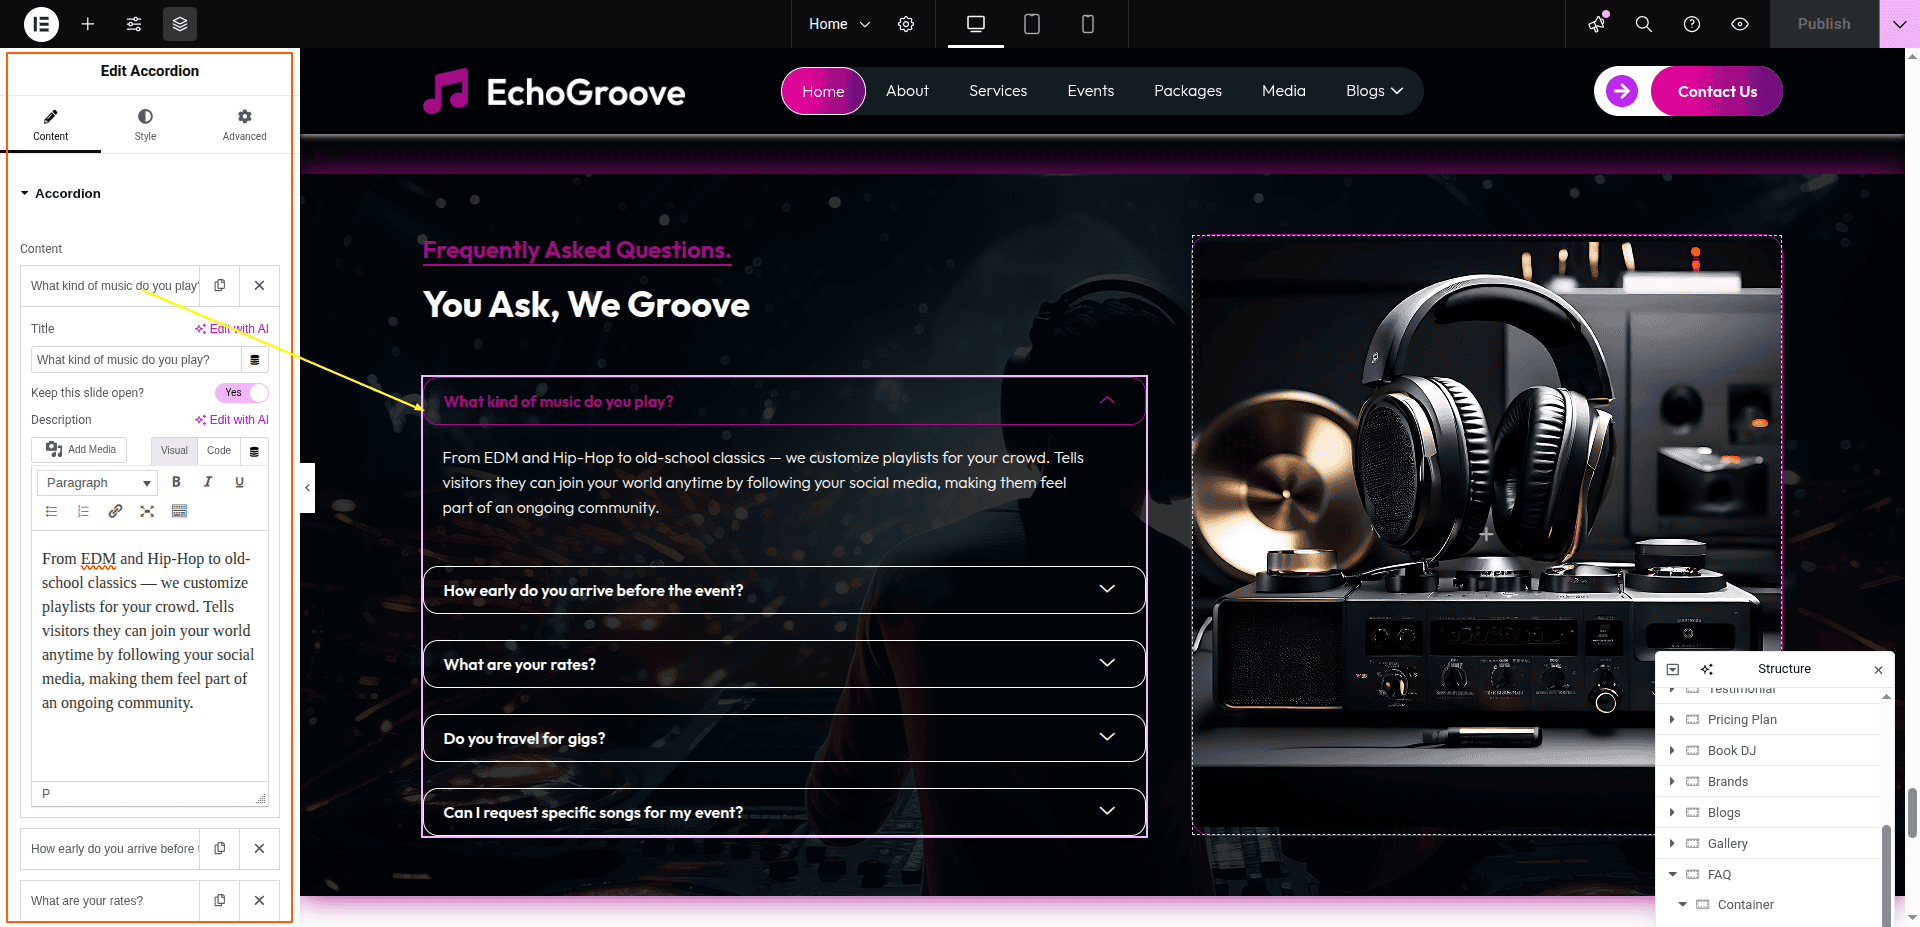The height and width of the screenshot is (927, 1920).
Task: Switch to mobile responsive view
Action: coord(1088,24)
